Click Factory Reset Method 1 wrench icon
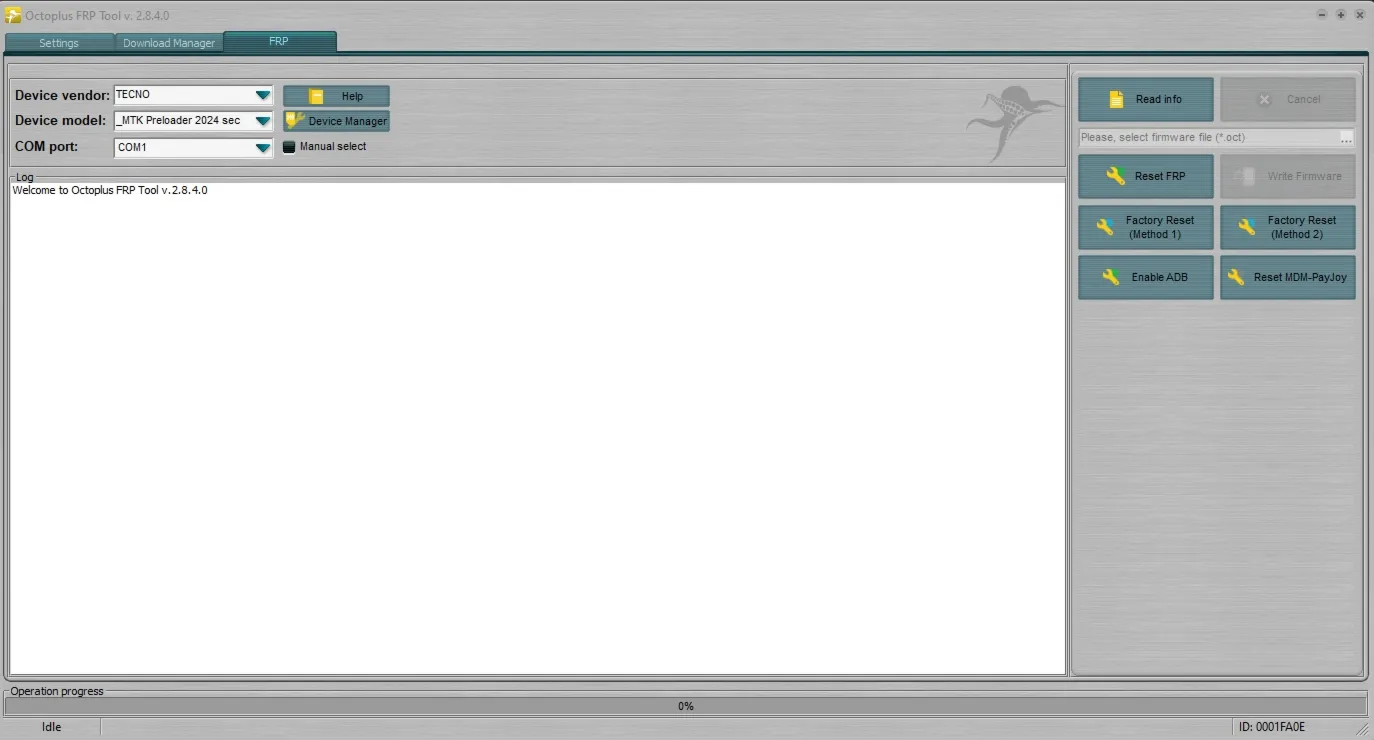The image size is (1374, 740). (x=1106, y=227)
